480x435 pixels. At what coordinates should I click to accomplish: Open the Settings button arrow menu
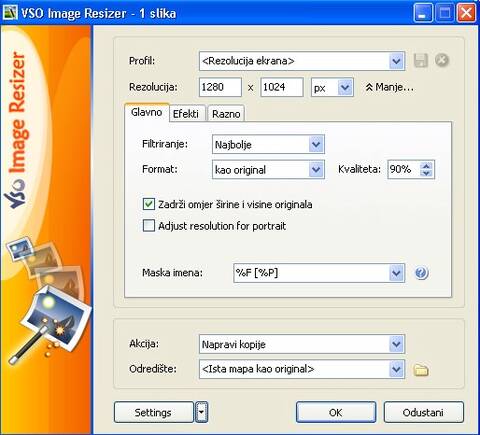click(x=201, y=412)
